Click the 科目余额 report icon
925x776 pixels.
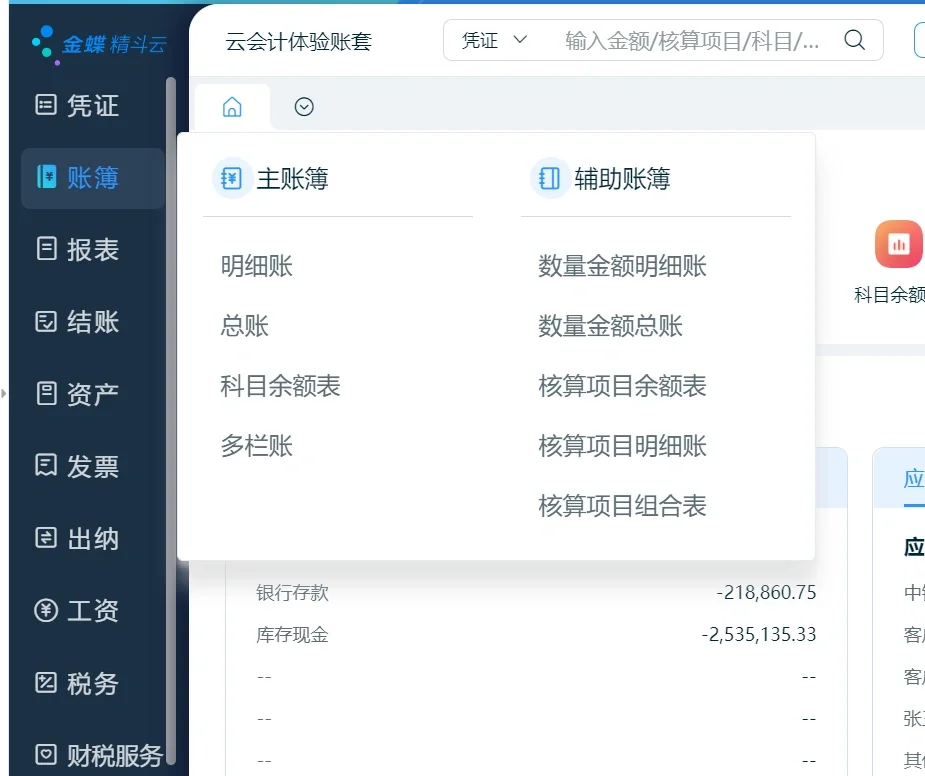click(897, 243)
